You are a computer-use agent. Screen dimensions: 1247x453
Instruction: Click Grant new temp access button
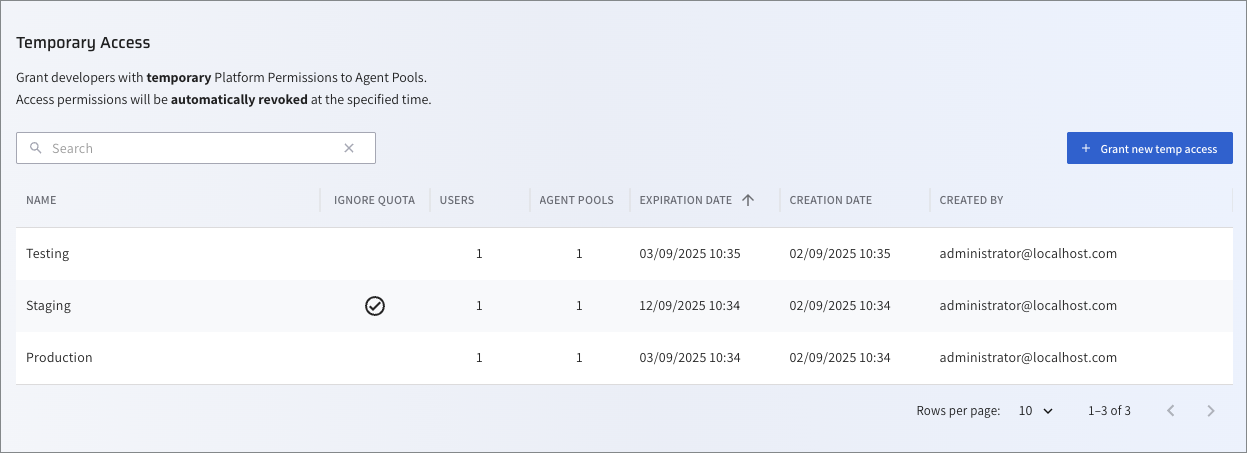tap(1149, 148)
